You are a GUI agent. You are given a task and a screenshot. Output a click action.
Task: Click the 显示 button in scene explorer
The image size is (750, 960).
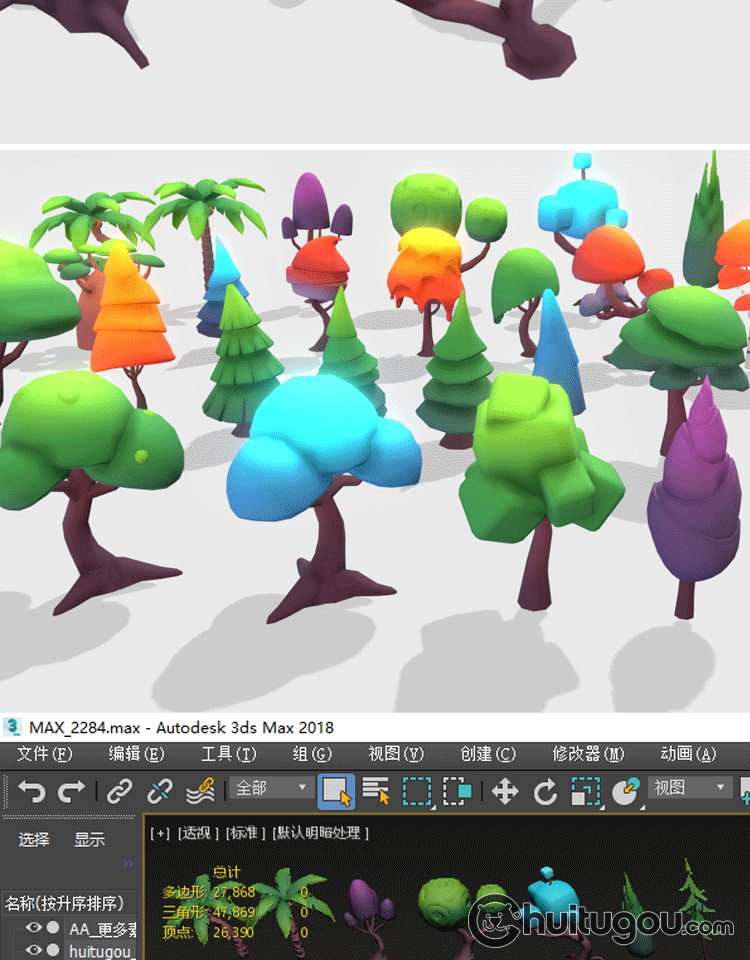pos(89,840)
